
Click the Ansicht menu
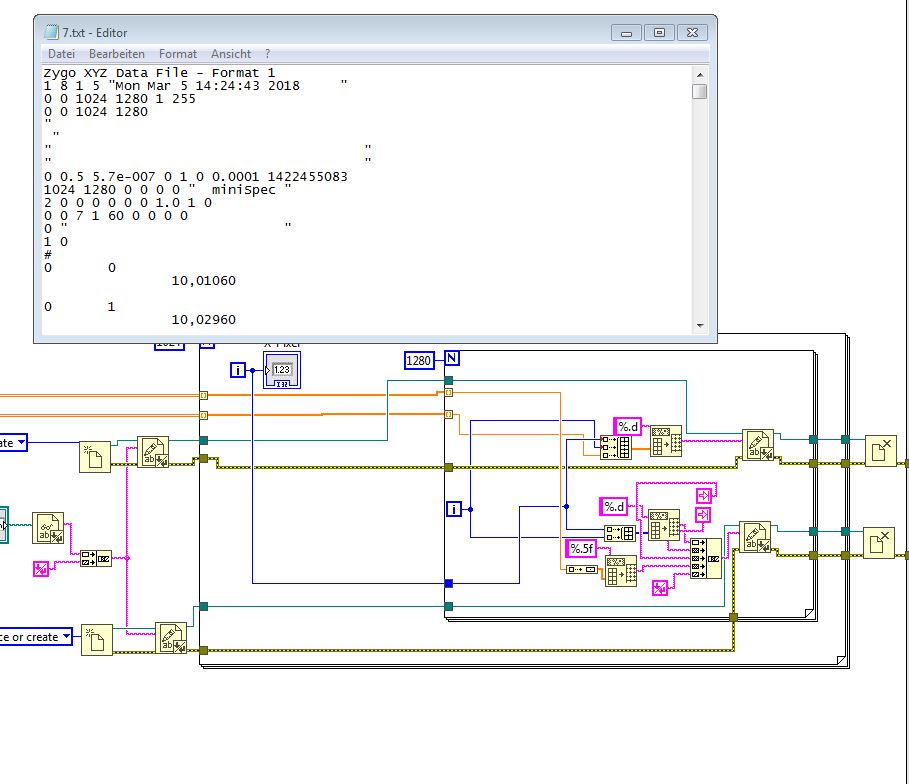click(x=231, y=54)
